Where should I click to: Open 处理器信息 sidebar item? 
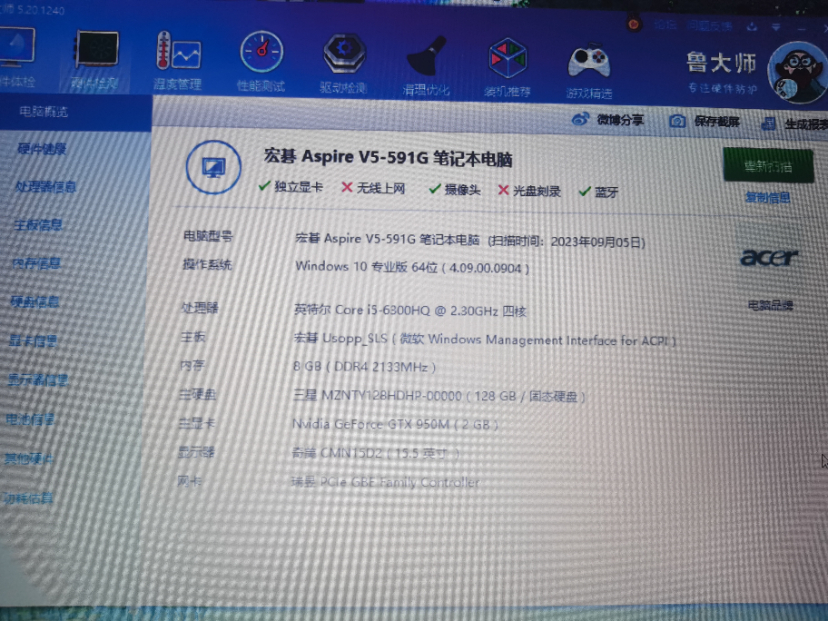[x=45, y=186]
